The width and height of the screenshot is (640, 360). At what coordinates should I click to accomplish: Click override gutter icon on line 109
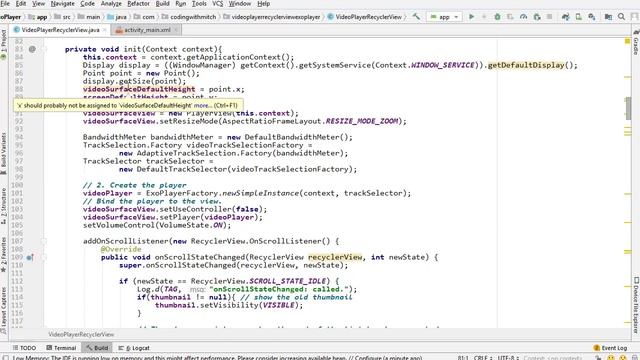[30, 257]
